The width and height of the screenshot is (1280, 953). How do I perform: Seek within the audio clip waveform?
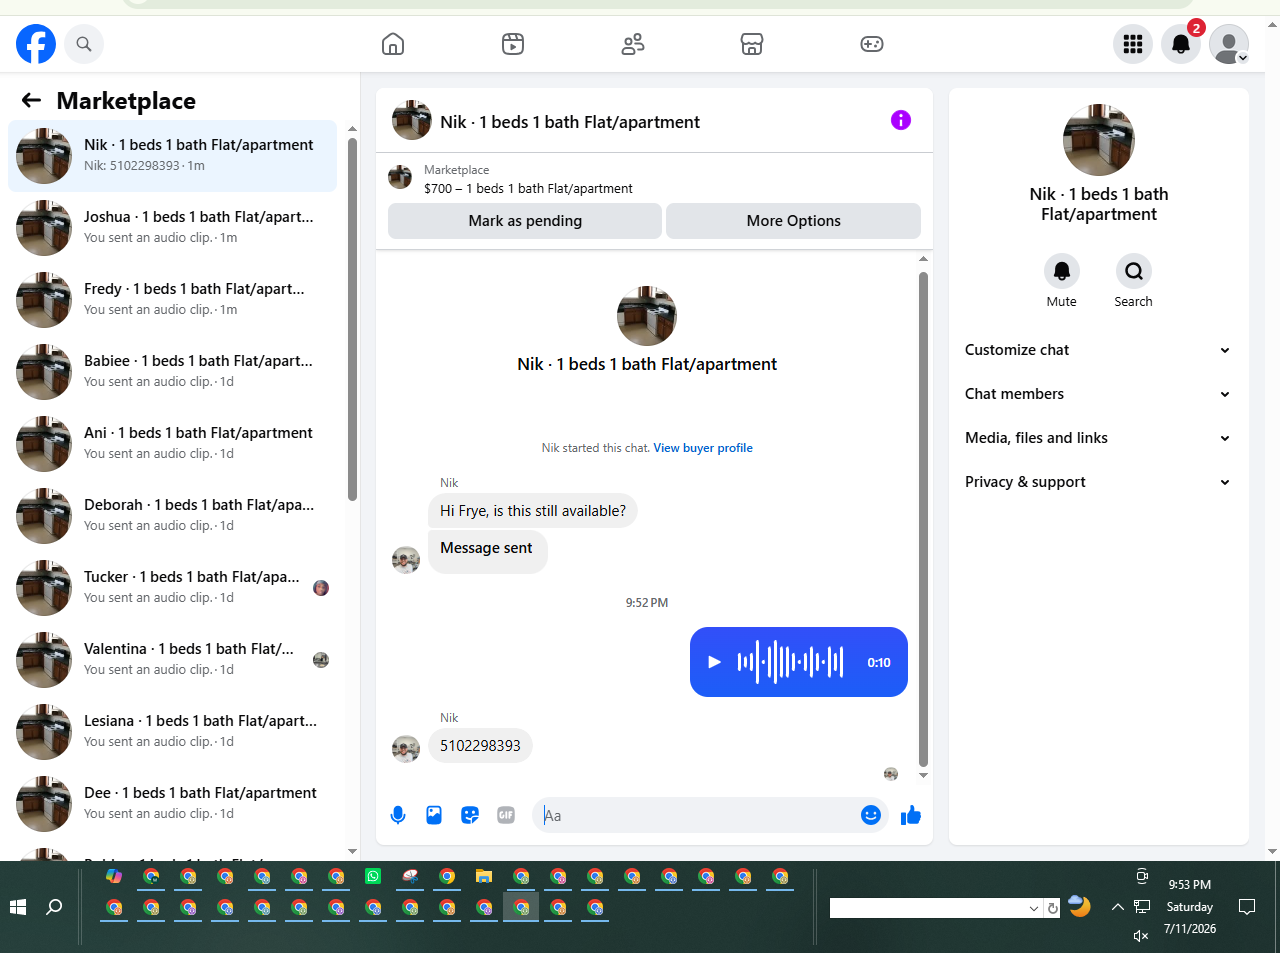click(790, 662)
